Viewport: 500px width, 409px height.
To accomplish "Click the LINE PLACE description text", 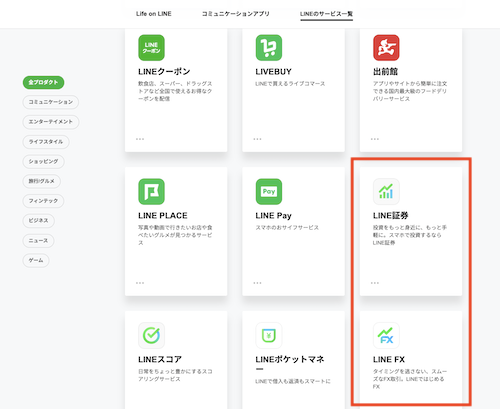I will click(x=175, y=235).
